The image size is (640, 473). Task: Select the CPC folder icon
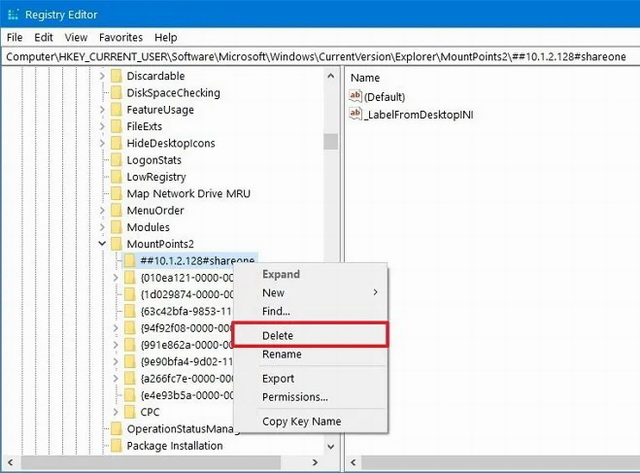[x=128, y=412]
